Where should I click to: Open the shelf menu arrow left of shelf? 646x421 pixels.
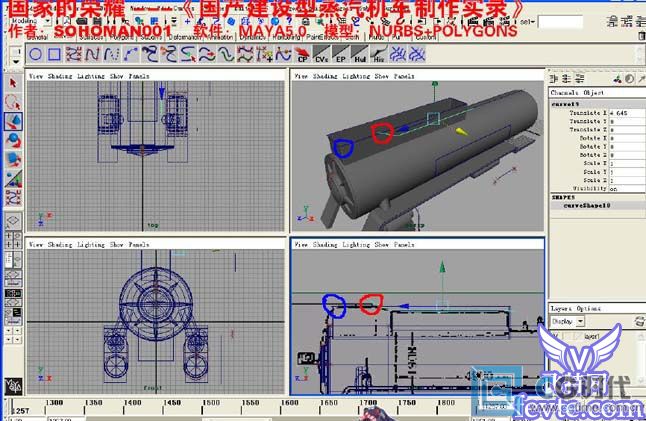[16, 62]
